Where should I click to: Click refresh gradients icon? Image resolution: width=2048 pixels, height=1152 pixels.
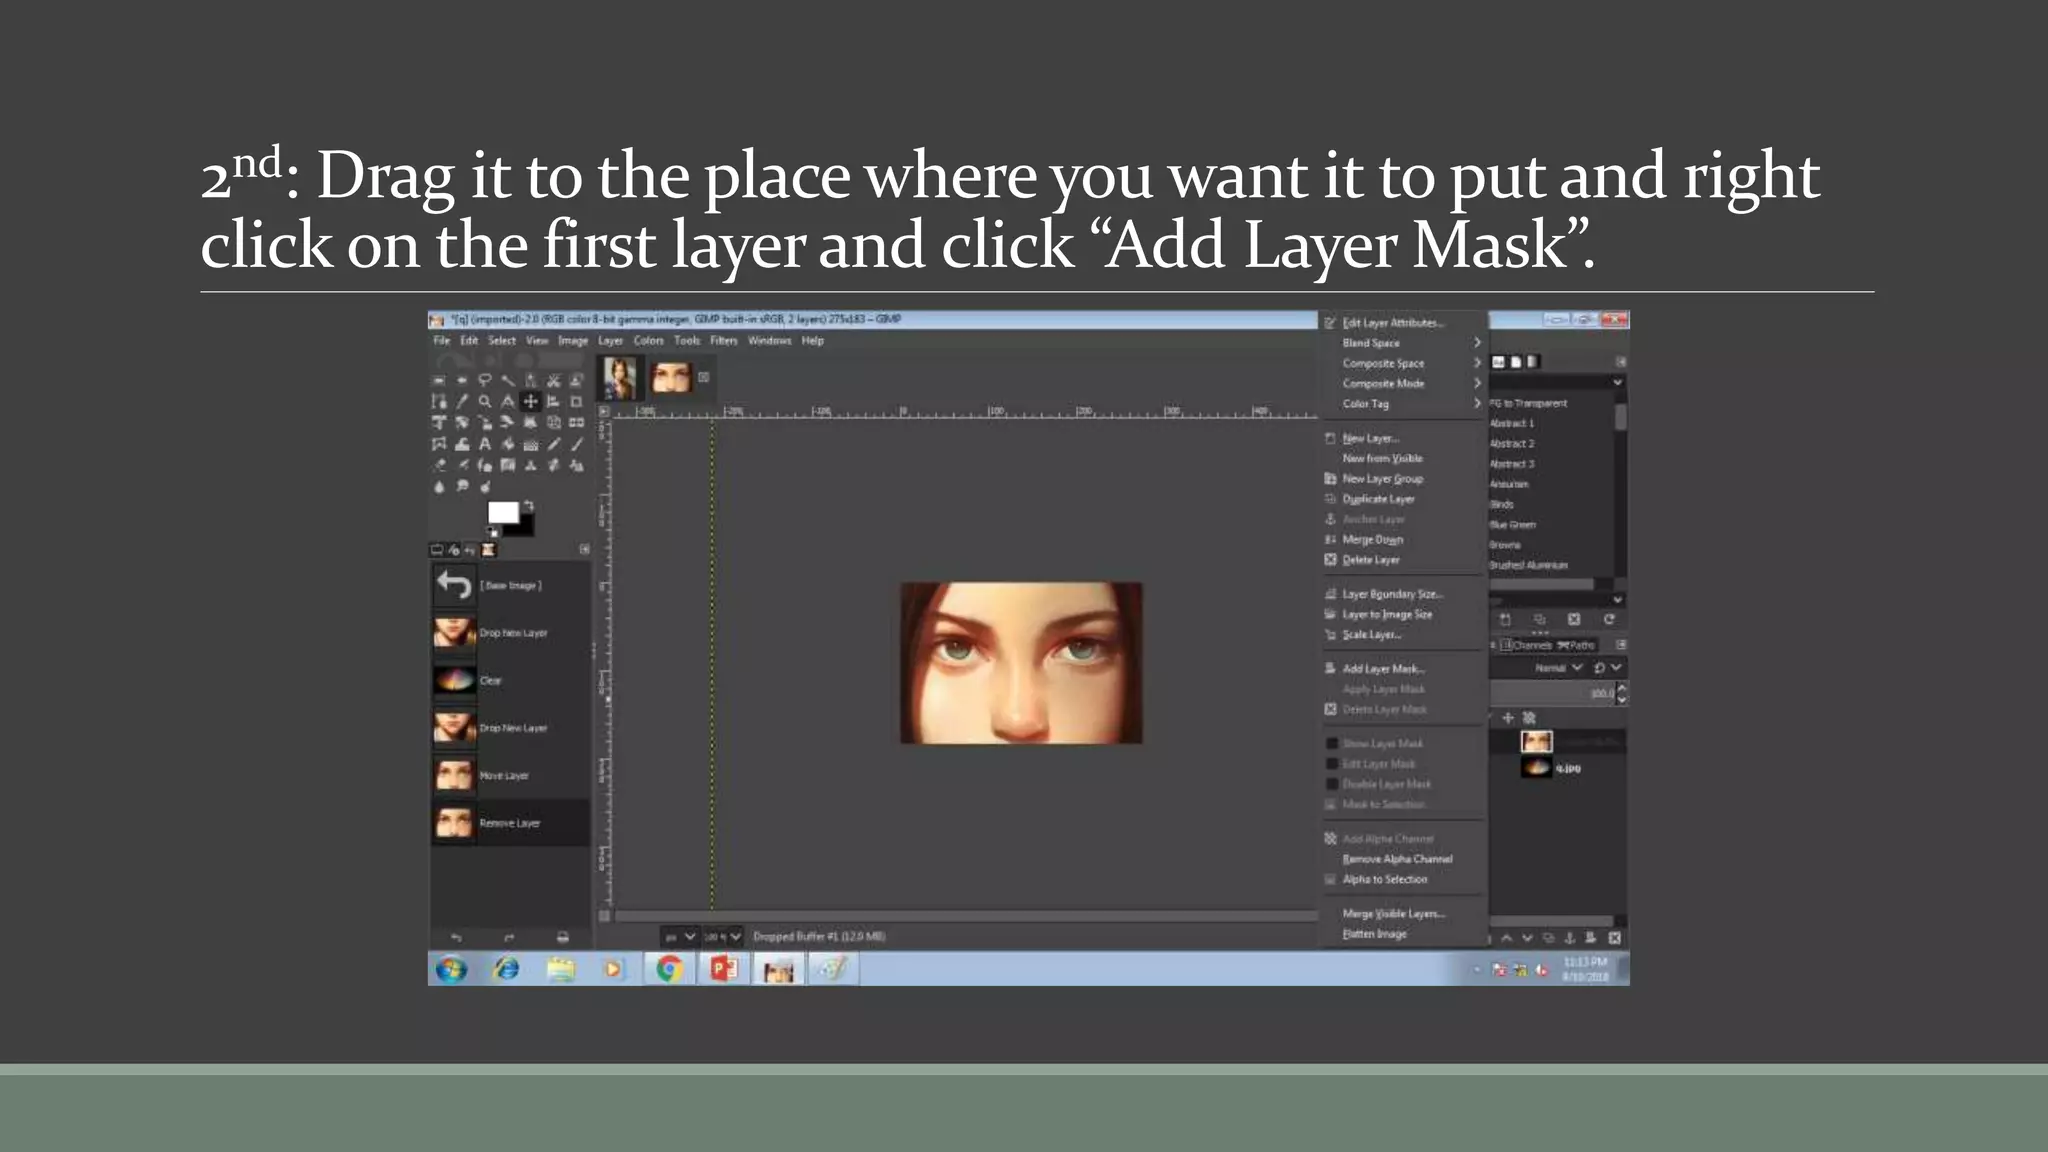pyautogui.click(x=1608, y=620)
